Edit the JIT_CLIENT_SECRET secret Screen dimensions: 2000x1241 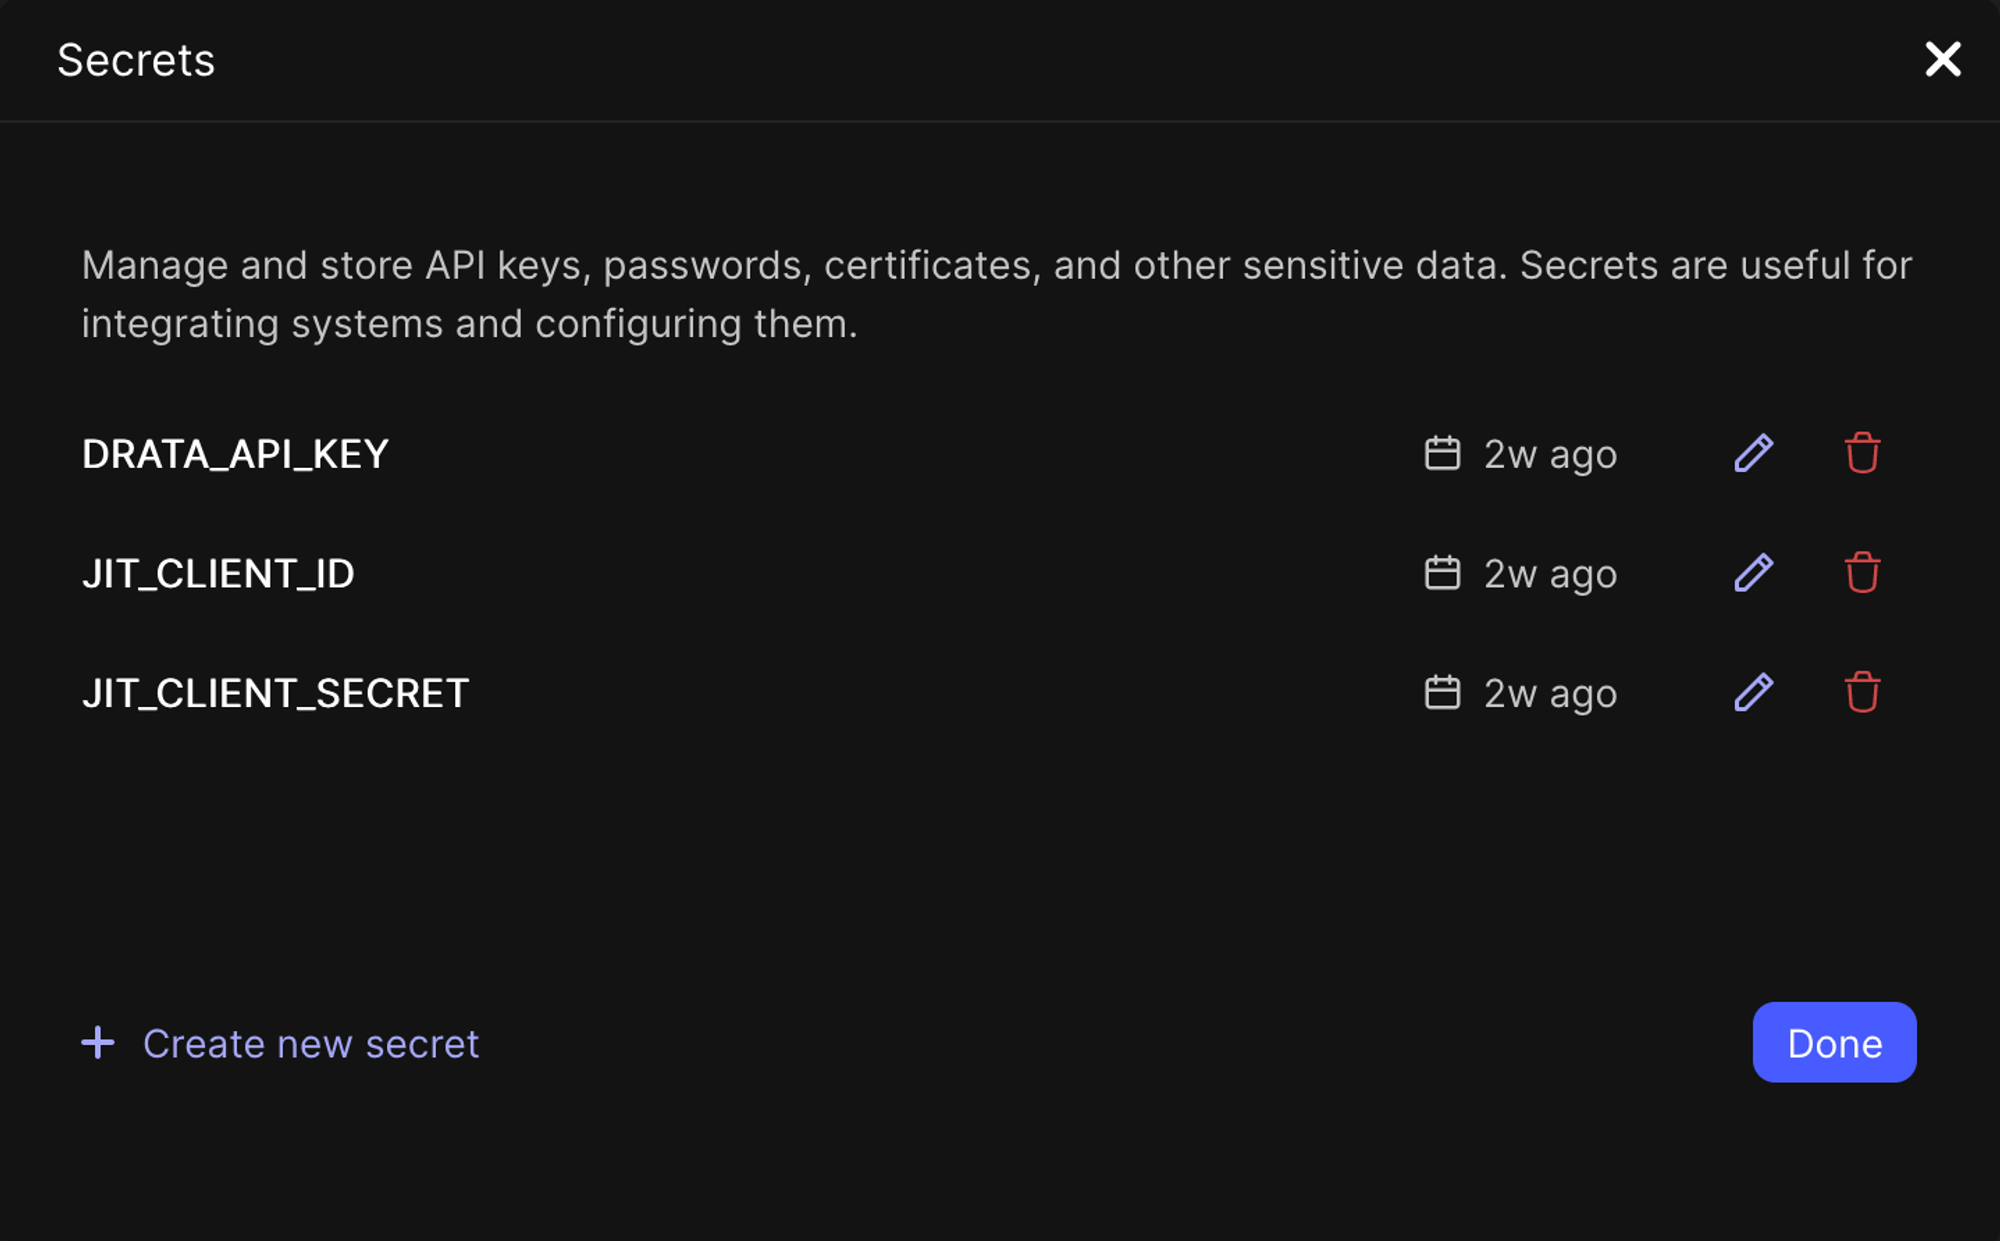(x=1754, y=692)
